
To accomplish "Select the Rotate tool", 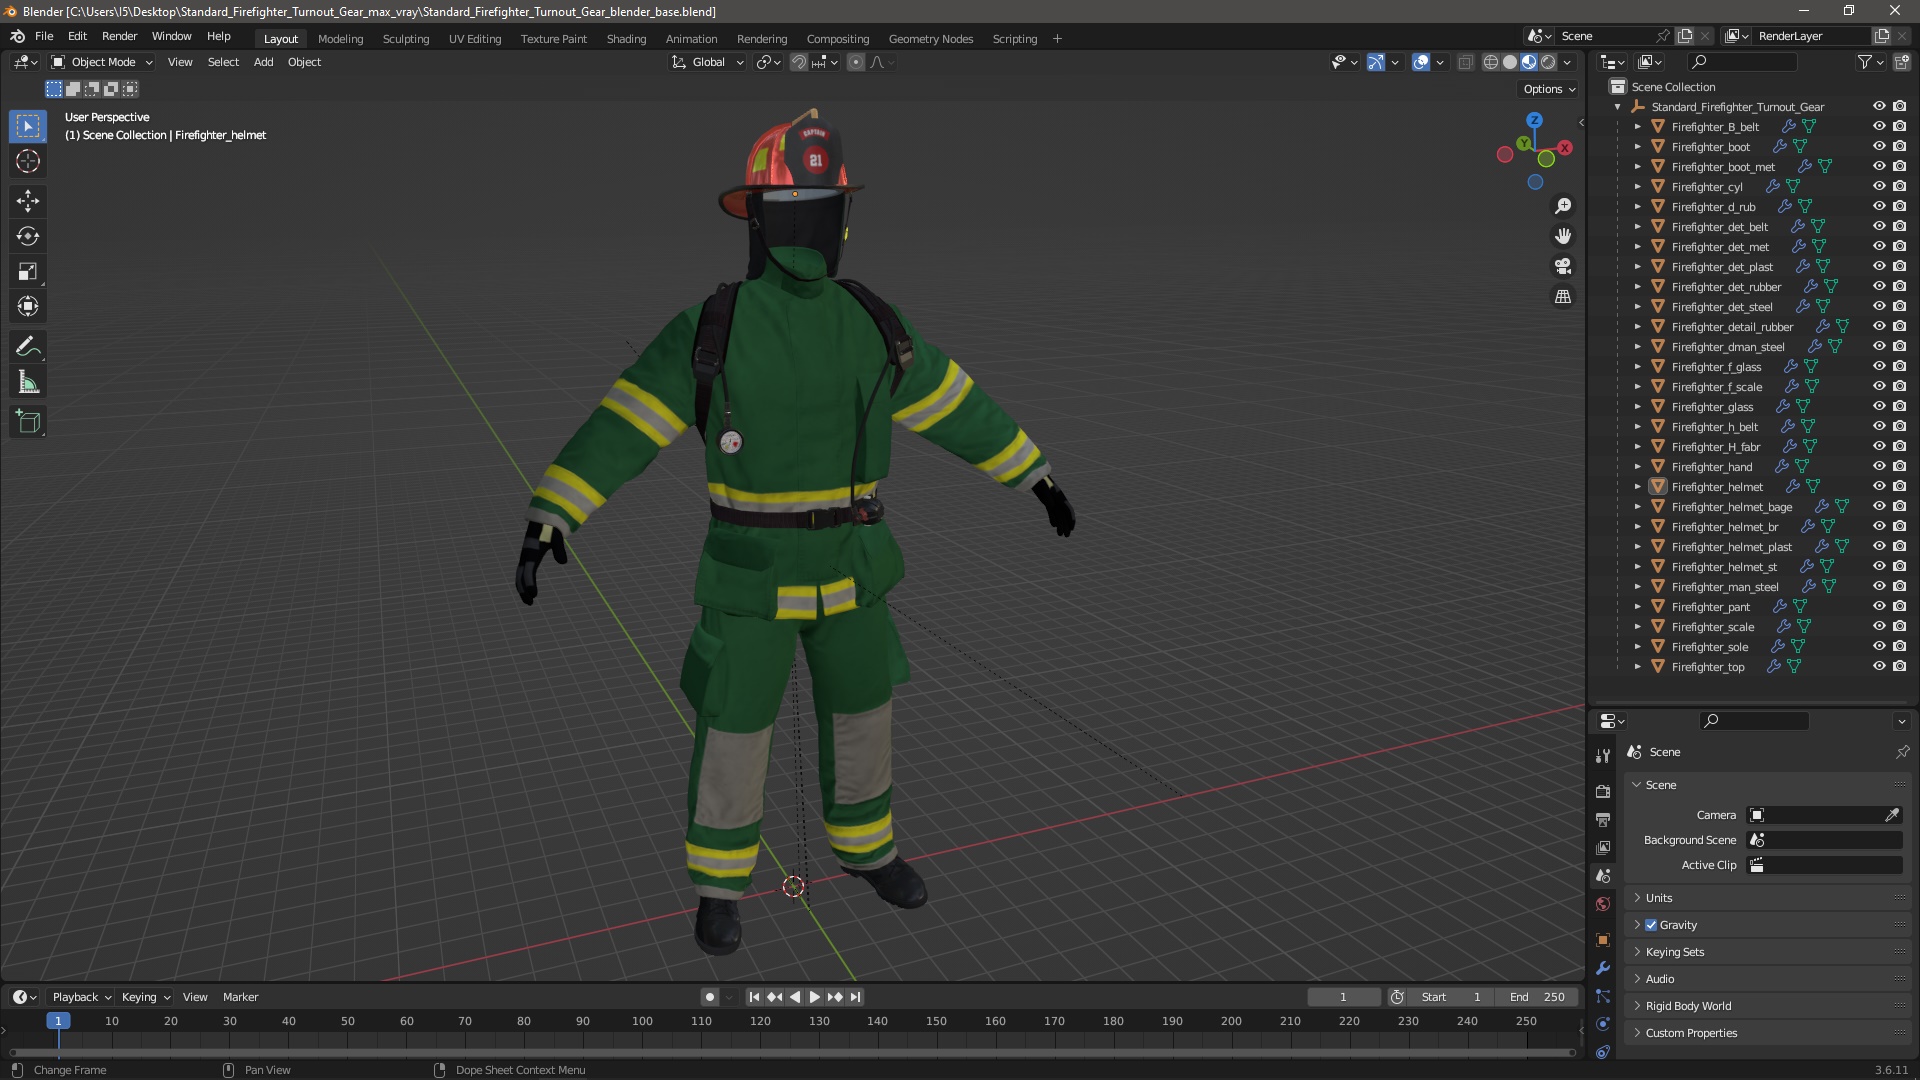I will point(28,236).
